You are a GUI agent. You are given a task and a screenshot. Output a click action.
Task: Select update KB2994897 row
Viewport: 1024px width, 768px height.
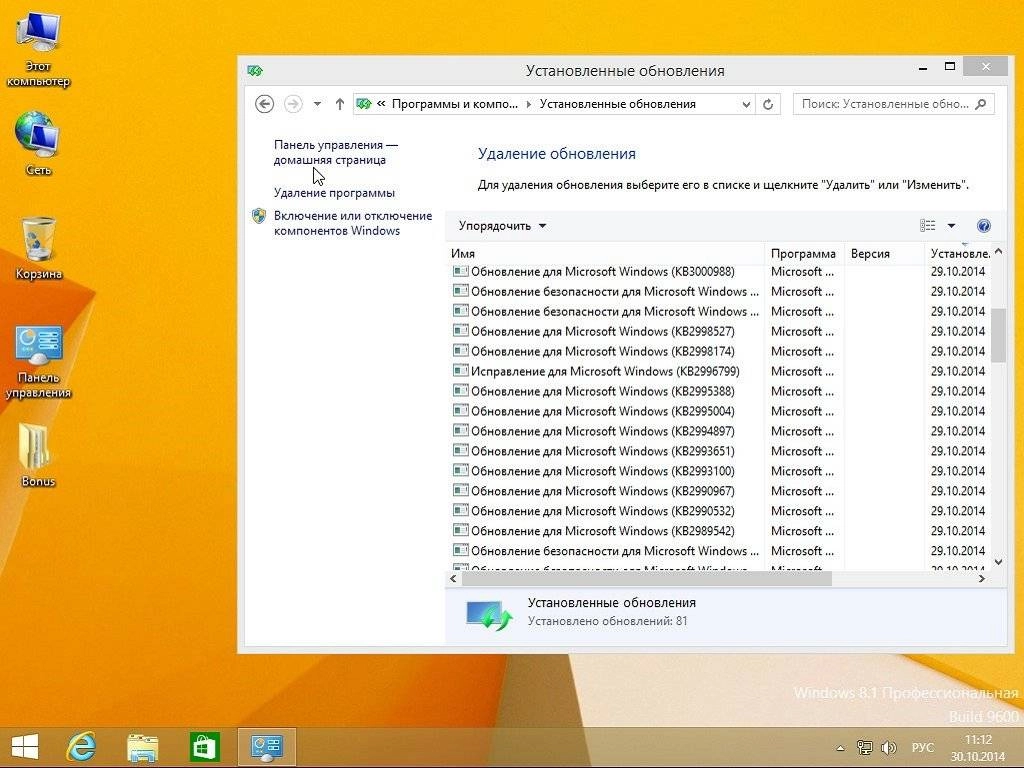tap(720, 431)
